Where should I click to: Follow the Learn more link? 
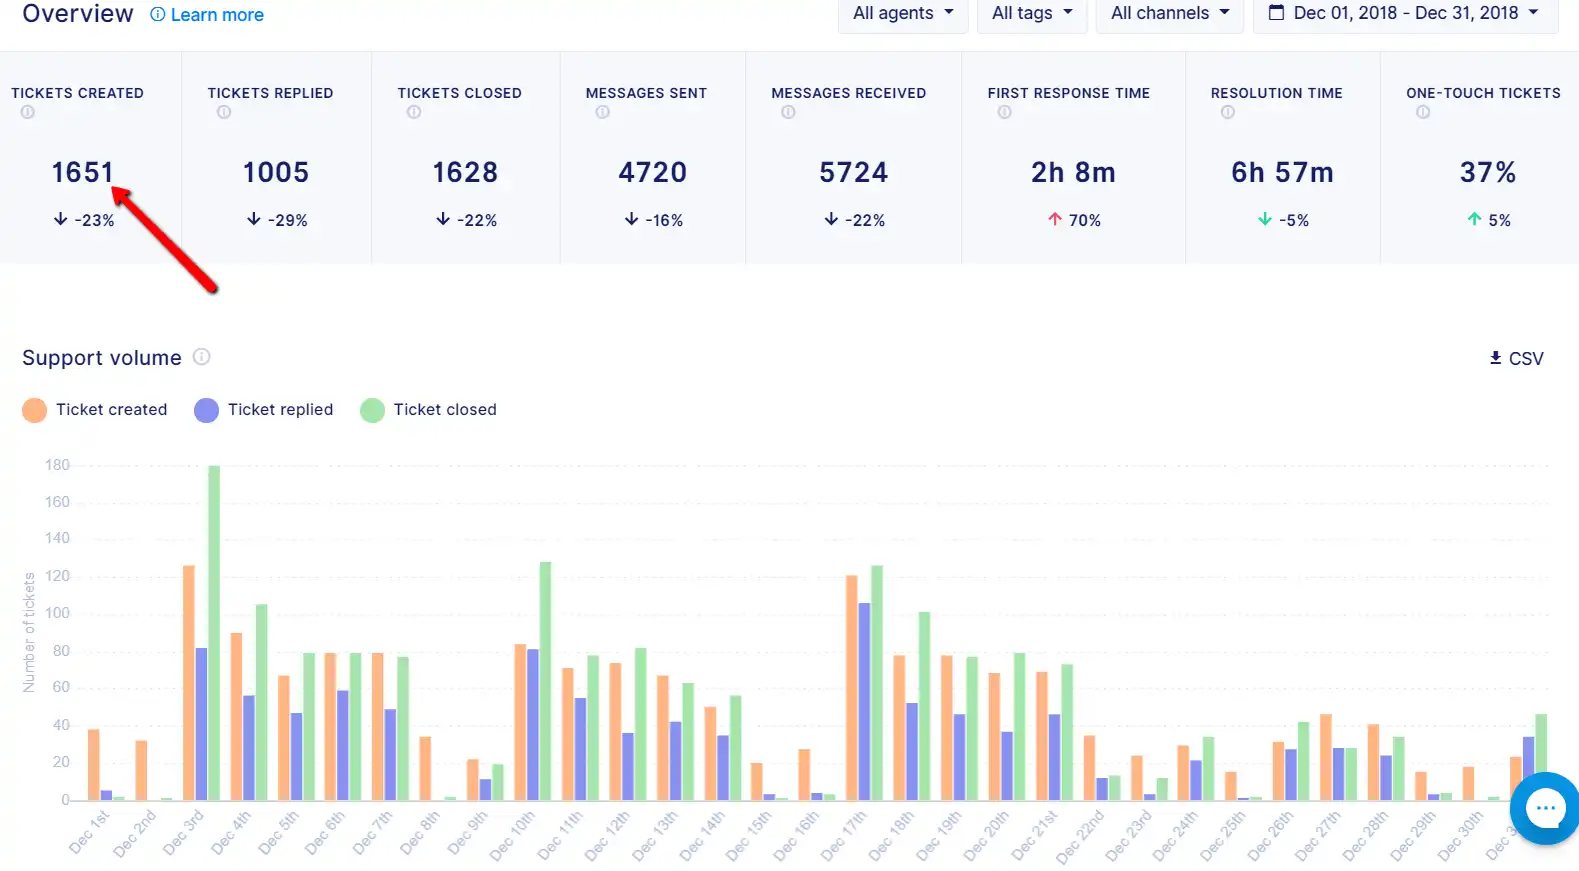pos(207,15)
